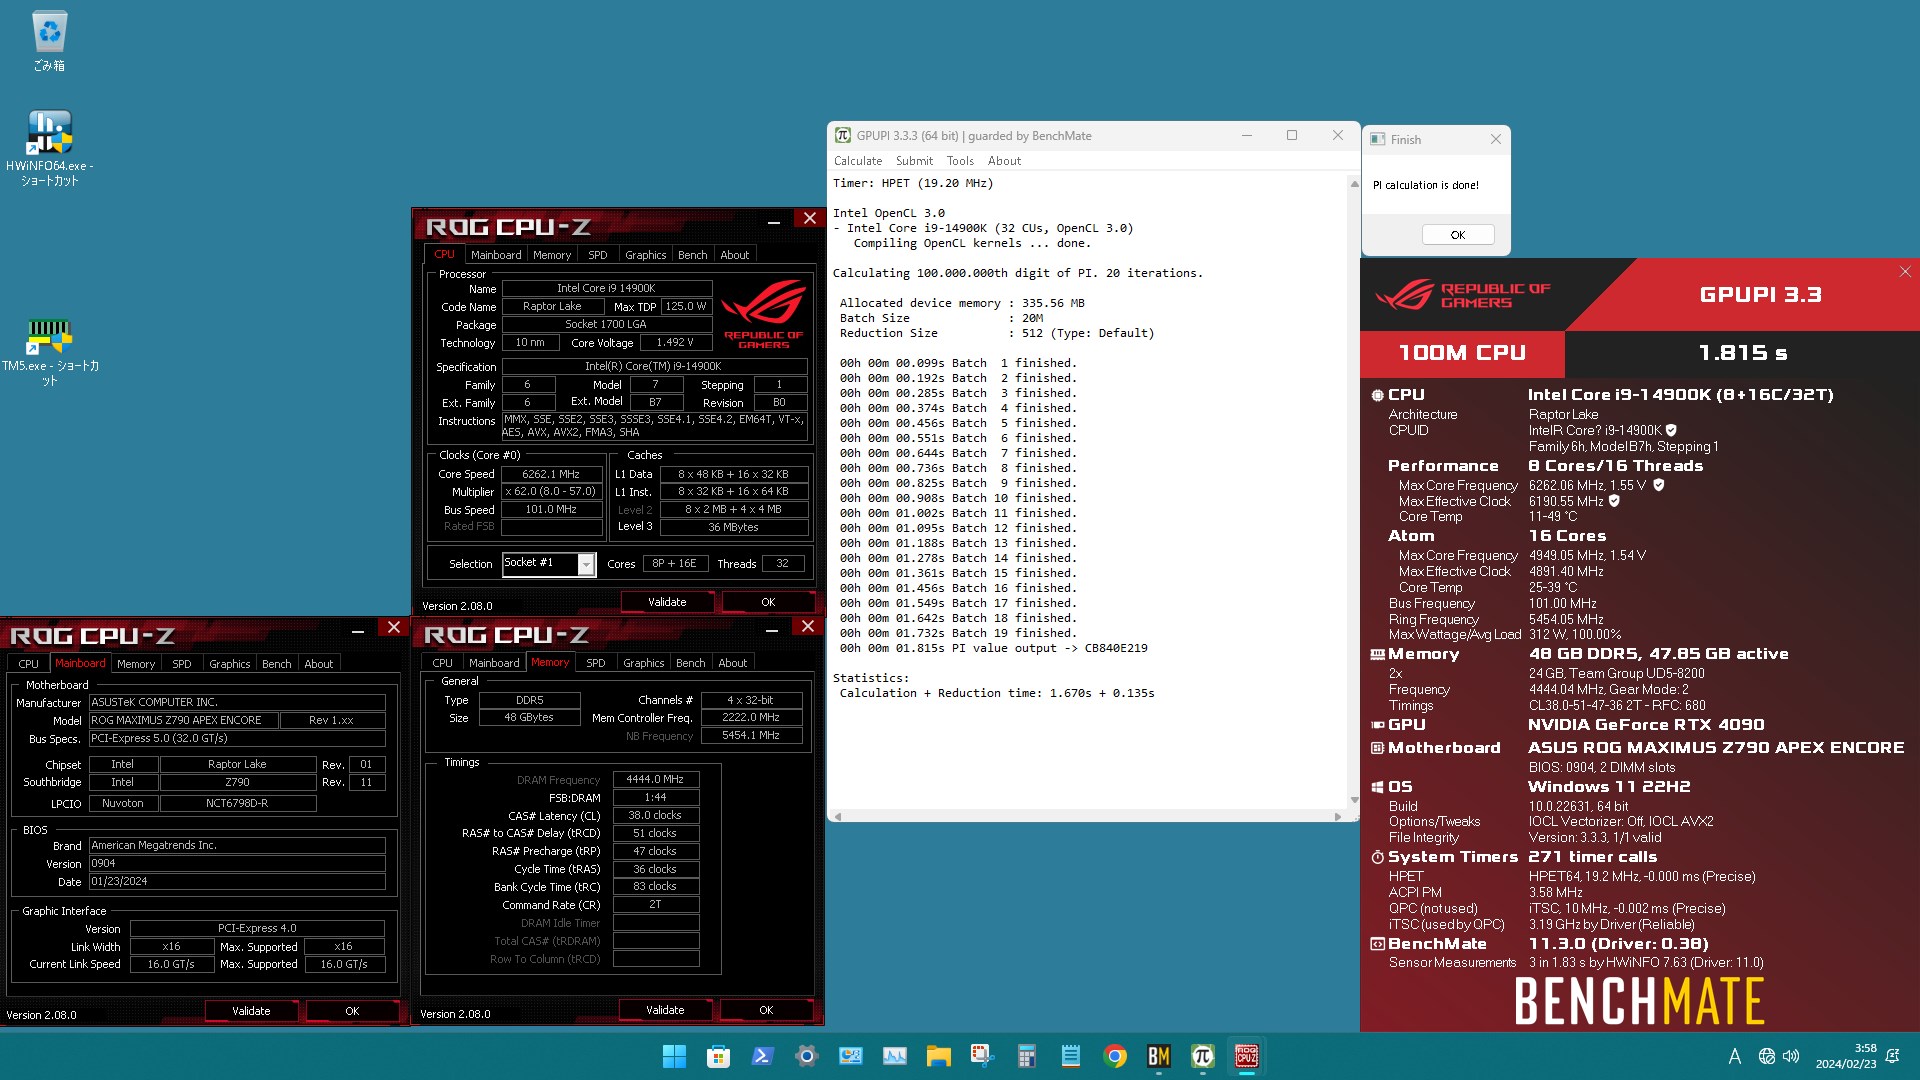Open the Submit menu in GPUPI
This screenshot has width=1920, height=1080.
pos(914,161)
